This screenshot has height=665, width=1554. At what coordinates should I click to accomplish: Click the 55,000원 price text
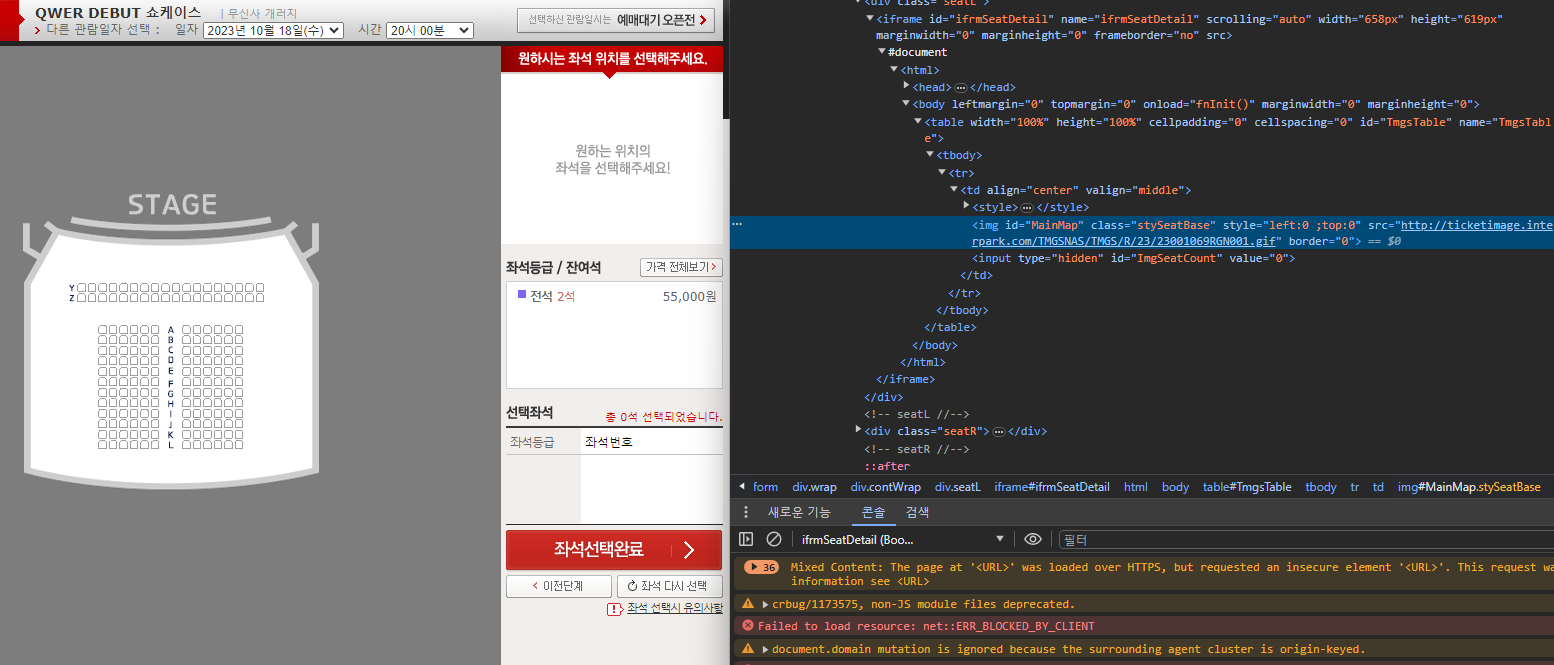pyautogui.click(x=689, y=296)
